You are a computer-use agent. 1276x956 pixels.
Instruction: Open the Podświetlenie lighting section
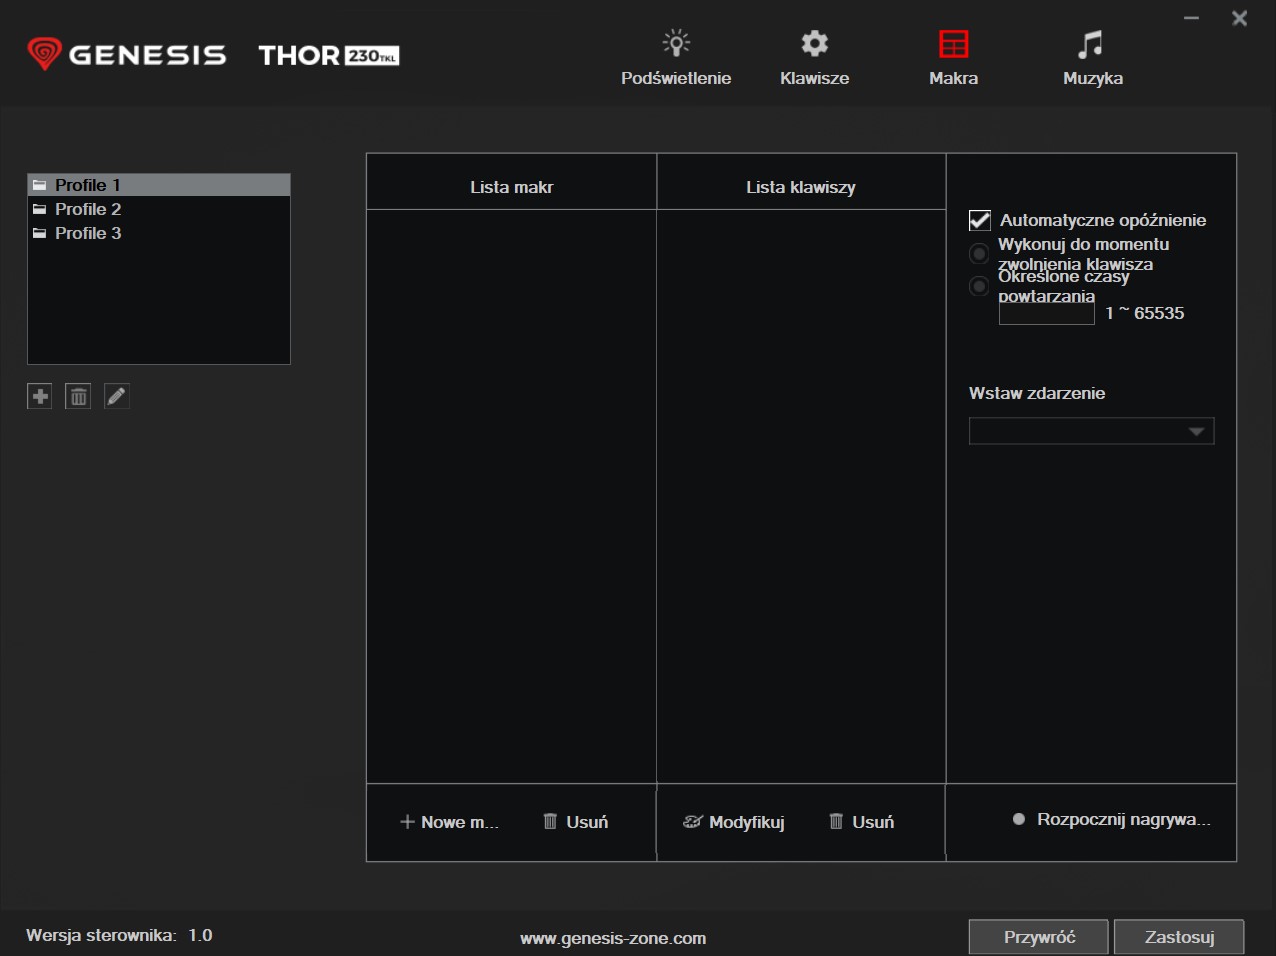pos(676,57)
